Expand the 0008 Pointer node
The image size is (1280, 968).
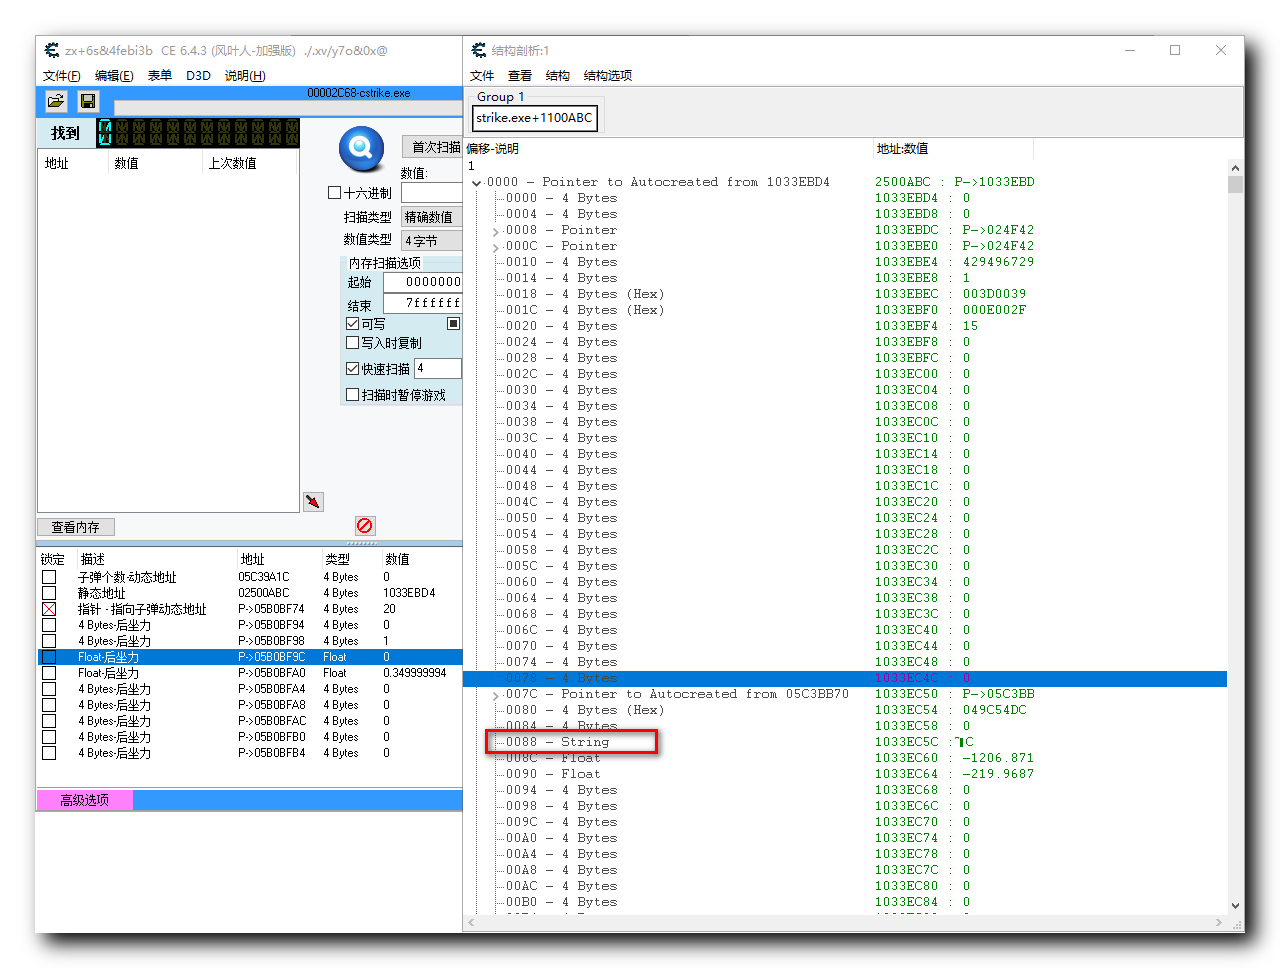tap(496, 231)
